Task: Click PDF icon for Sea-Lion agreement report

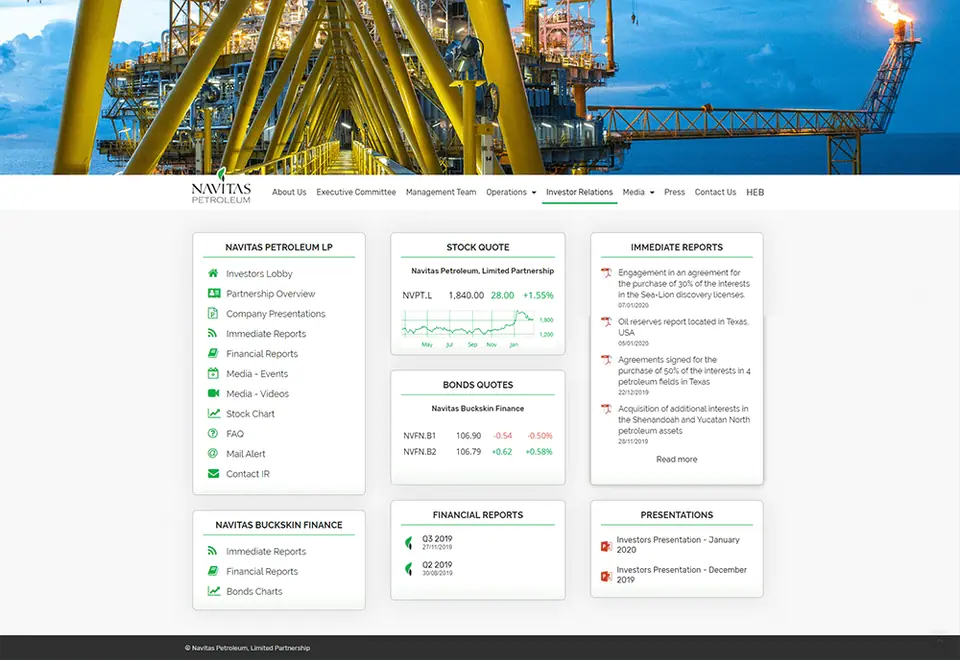Action: click(606, 272)
